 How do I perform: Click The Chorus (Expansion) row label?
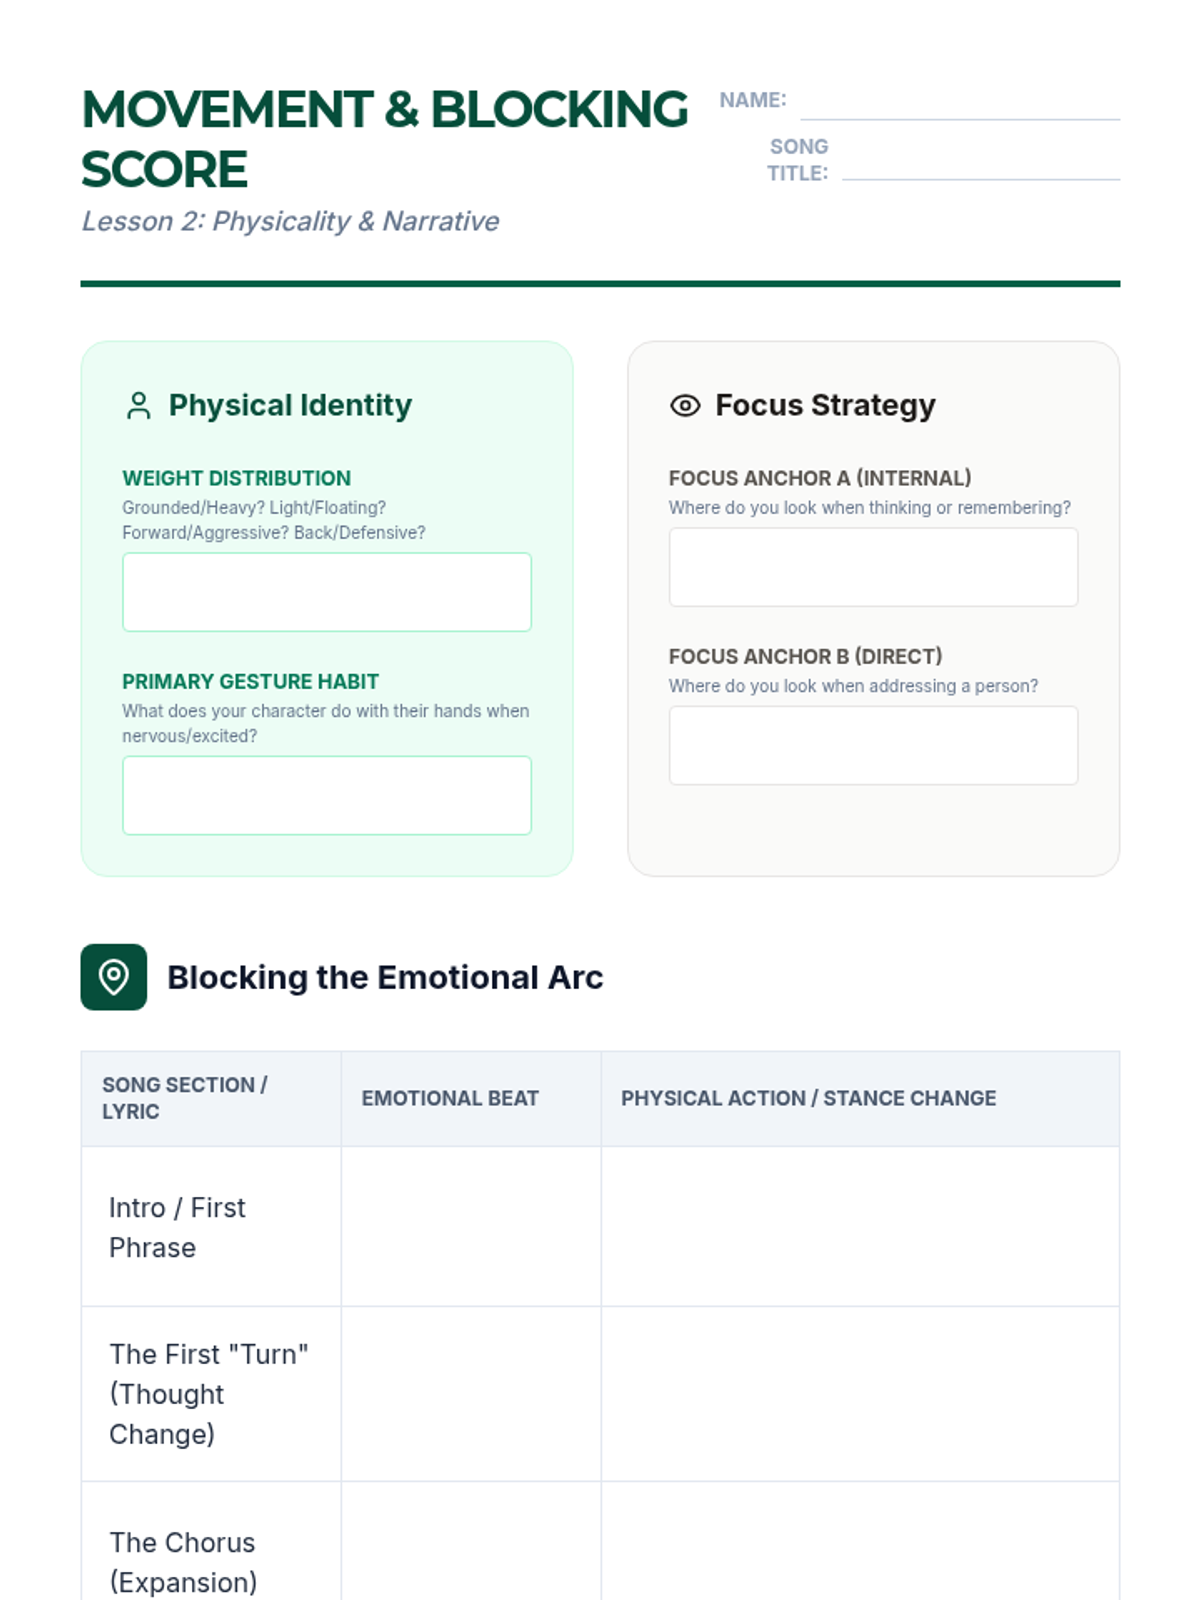coord(183,1562)
